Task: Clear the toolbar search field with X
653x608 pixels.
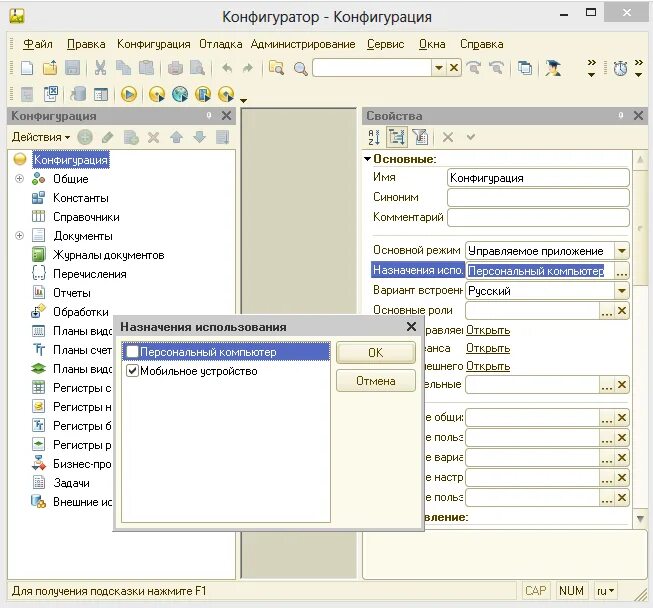Action: click(454, 67)
